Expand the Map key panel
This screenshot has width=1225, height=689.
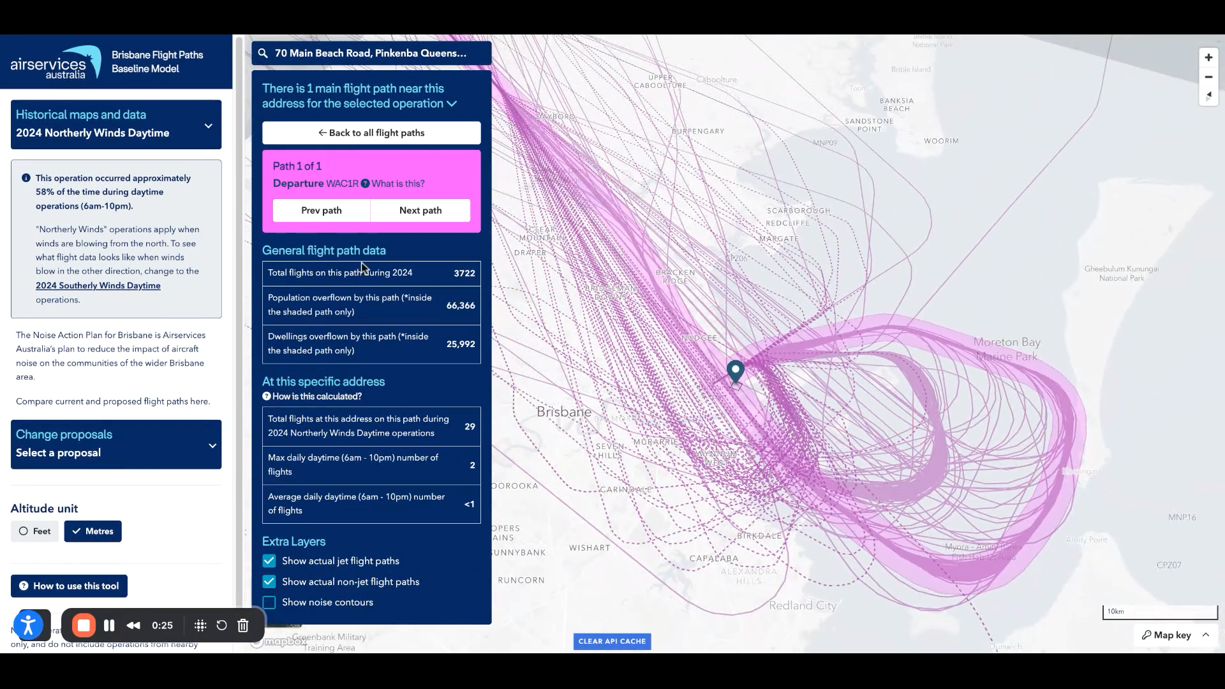(1176, 635)
